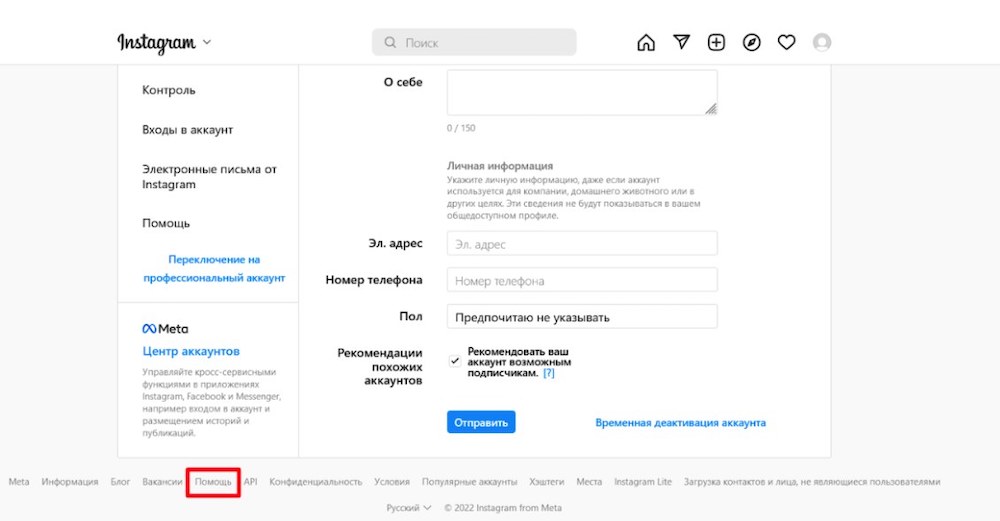Click the new post plus icon
Viewport: 1000px width, 521px height.
[716, 42]
